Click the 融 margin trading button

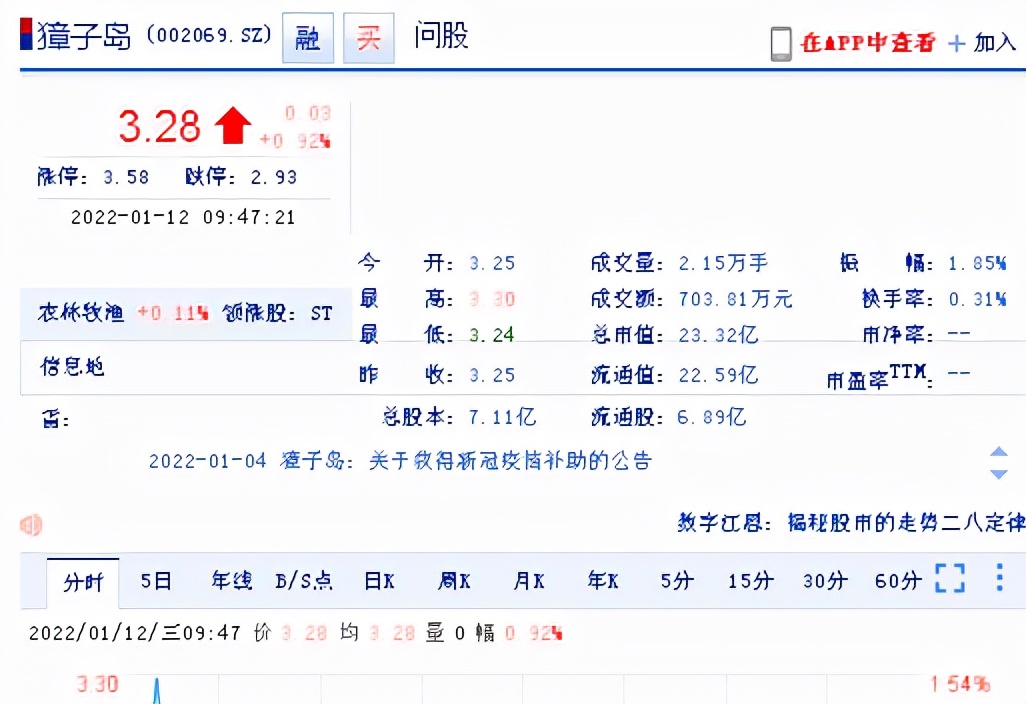(x=308, y=38)
